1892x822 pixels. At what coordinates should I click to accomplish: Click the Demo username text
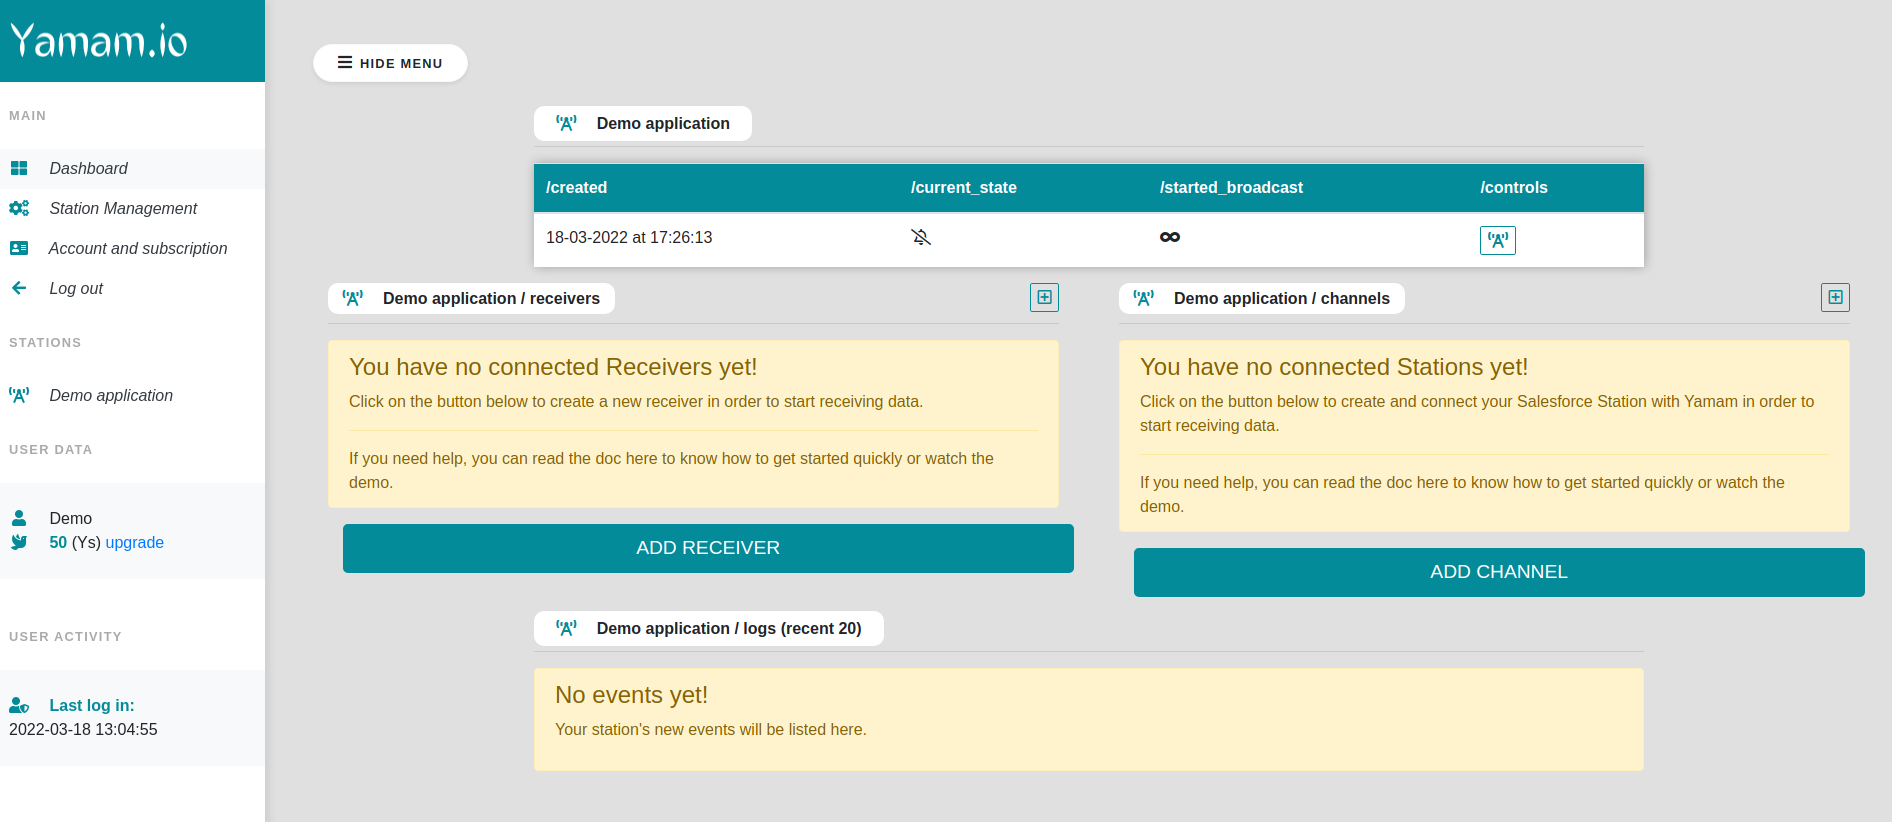70,518
